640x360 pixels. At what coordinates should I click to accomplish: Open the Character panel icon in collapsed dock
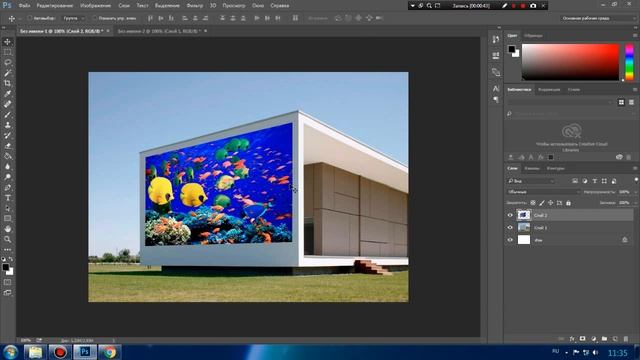496,88
